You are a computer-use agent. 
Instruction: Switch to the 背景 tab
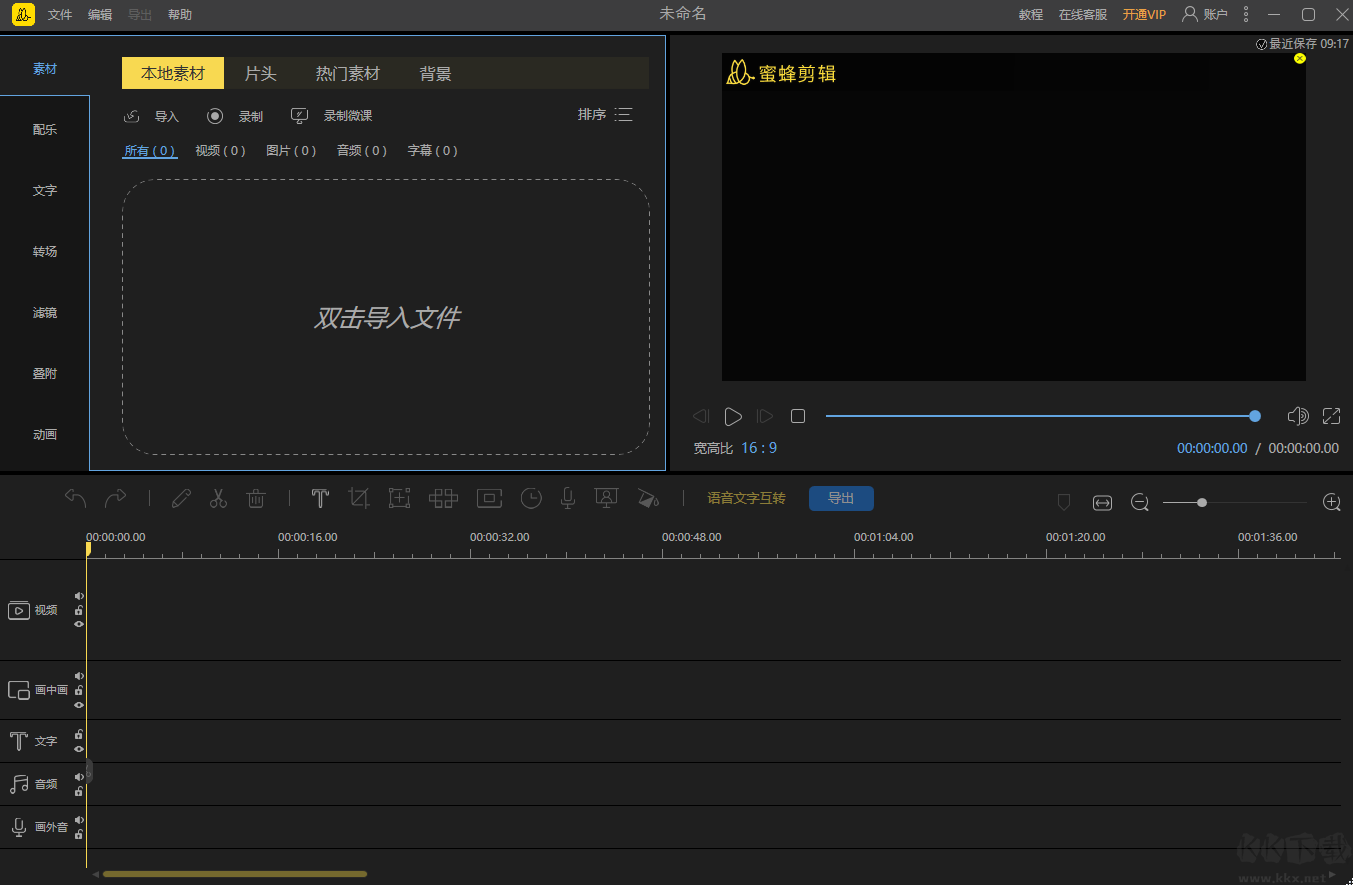[x=436, y=74]
